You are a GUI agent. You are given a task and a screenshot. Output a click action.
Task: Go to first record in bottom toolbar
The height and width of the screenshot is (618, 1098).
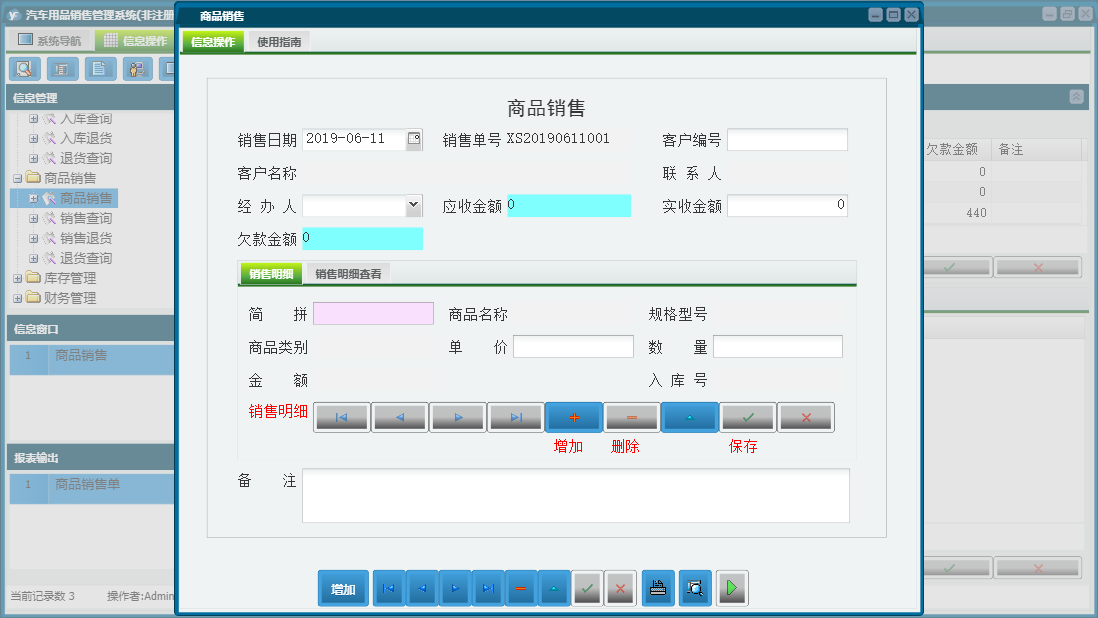(x=389, y=588)
